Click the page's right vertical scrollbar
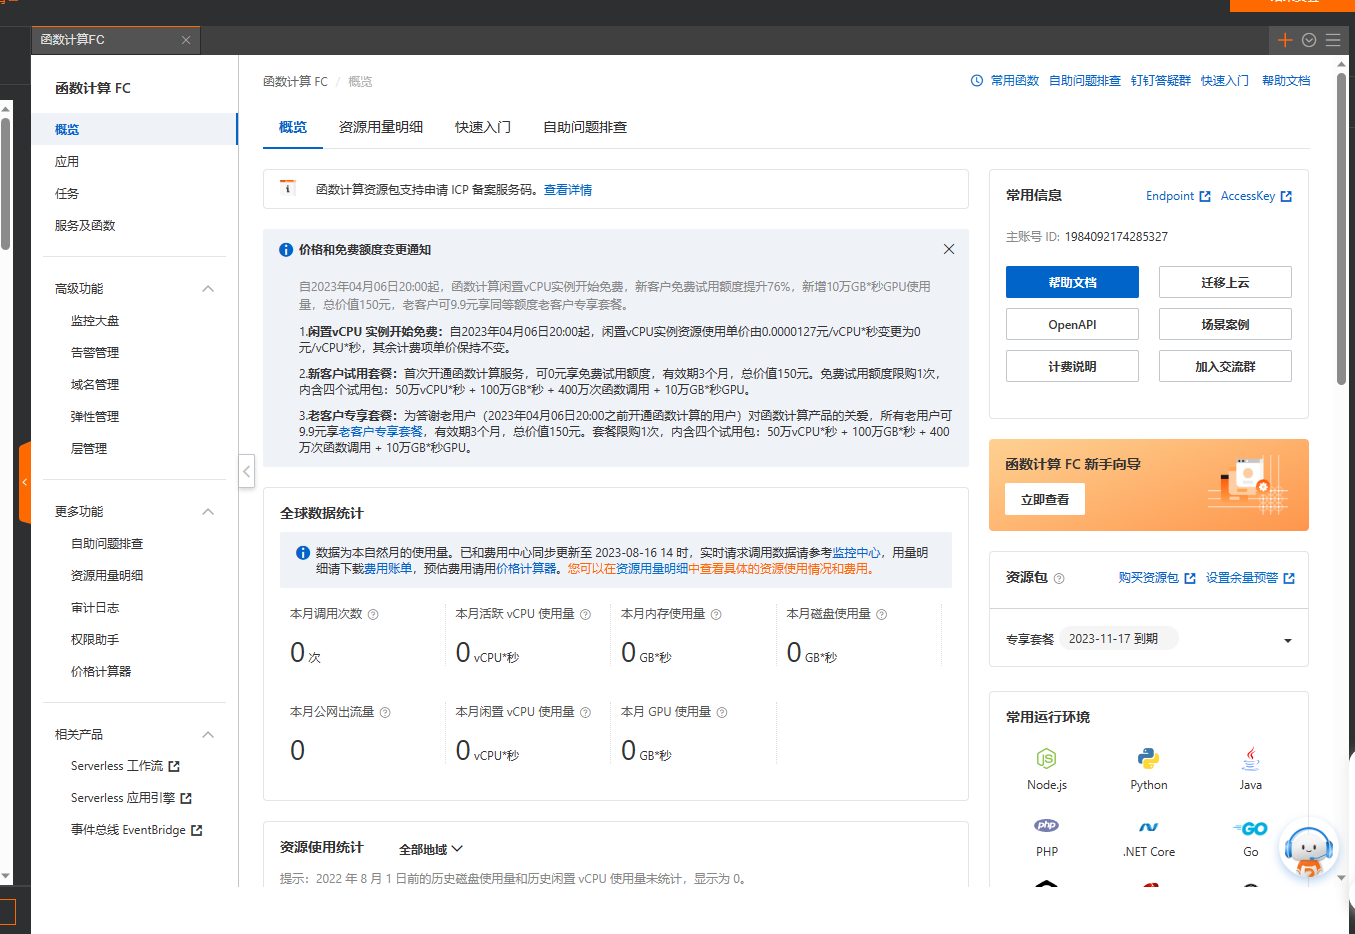This screenshot has width=1355, height=934. click(1341, 229)
